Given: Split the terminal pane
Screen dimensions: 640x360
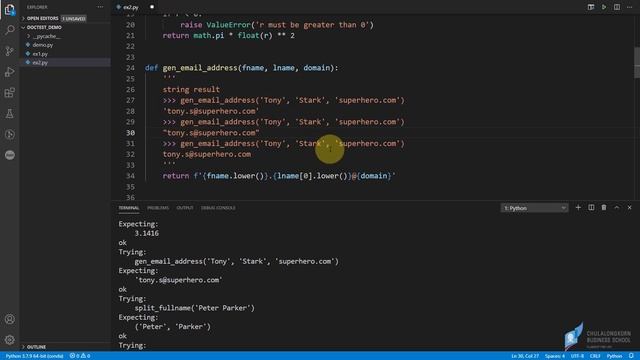Looking at the screenshot, I should 591,208.
